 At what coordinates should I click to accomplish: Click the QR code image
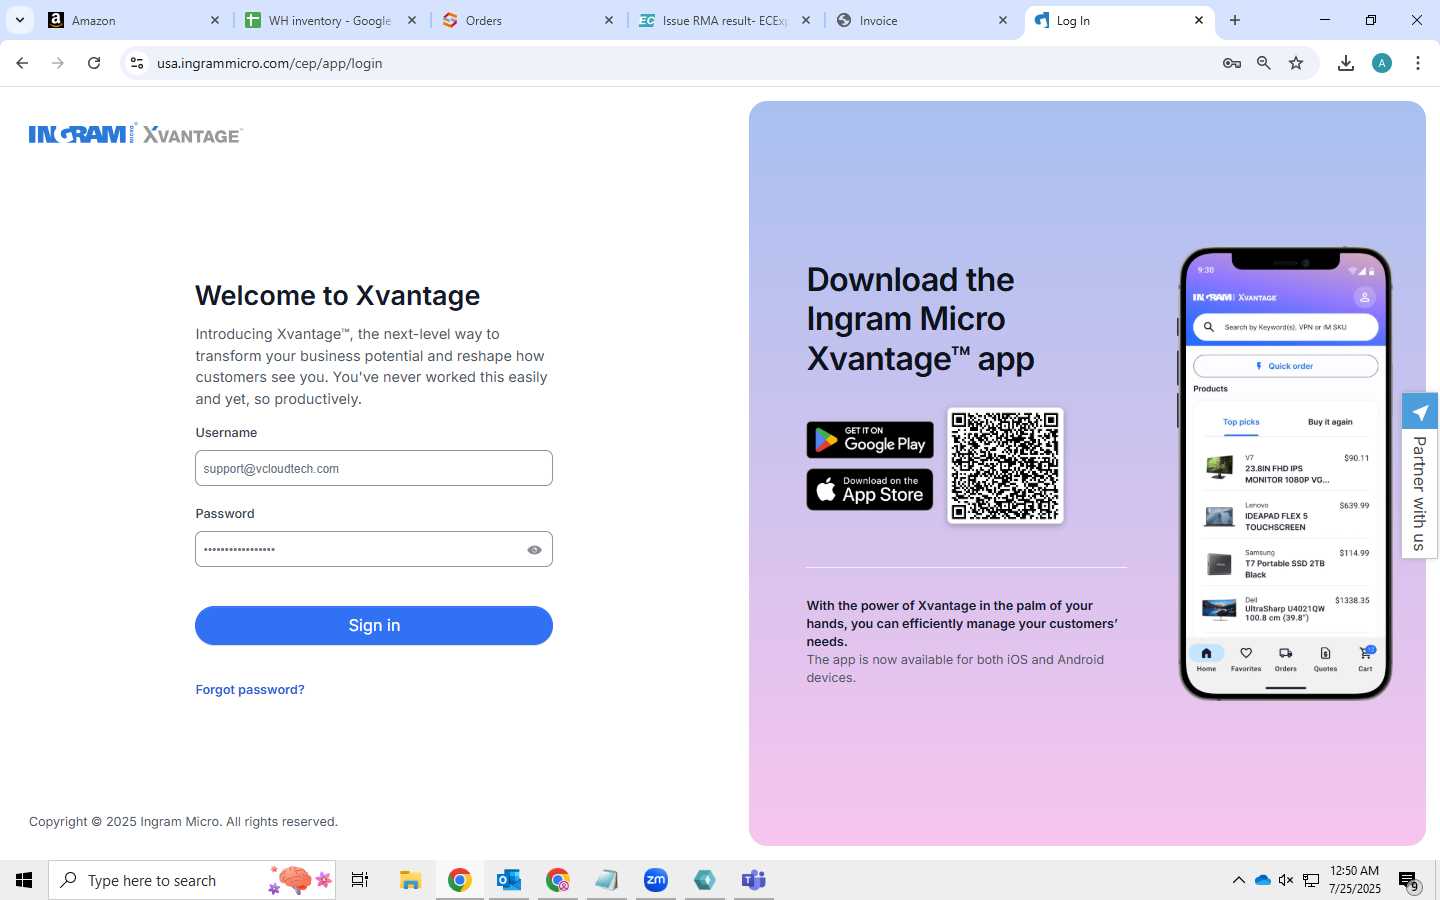click(x=1005, y=465)
